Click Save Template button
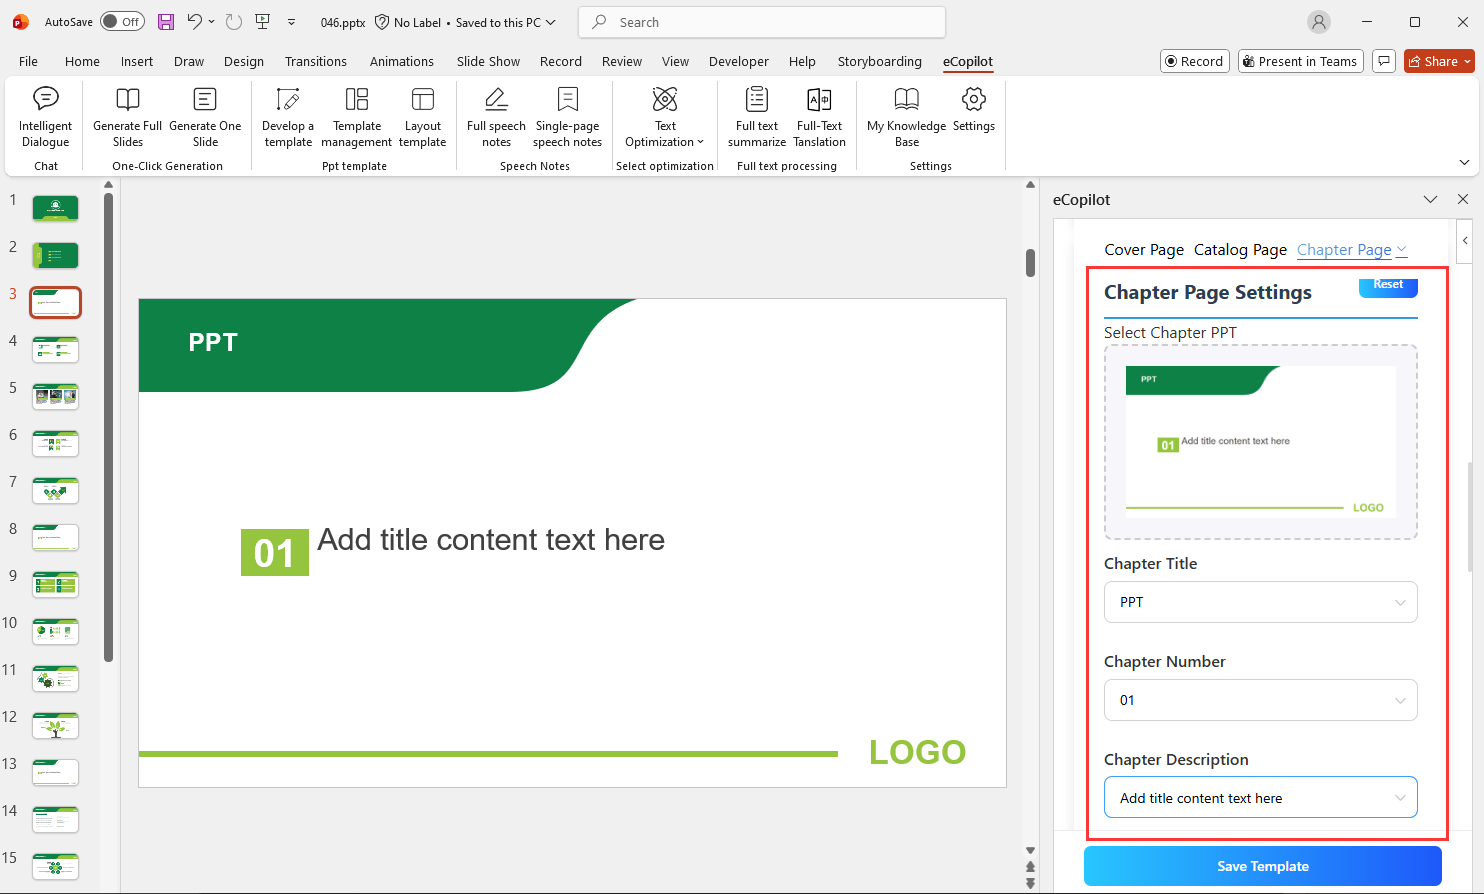The height and width of the screenshot is (894, 1484). tap(1262, 866)
